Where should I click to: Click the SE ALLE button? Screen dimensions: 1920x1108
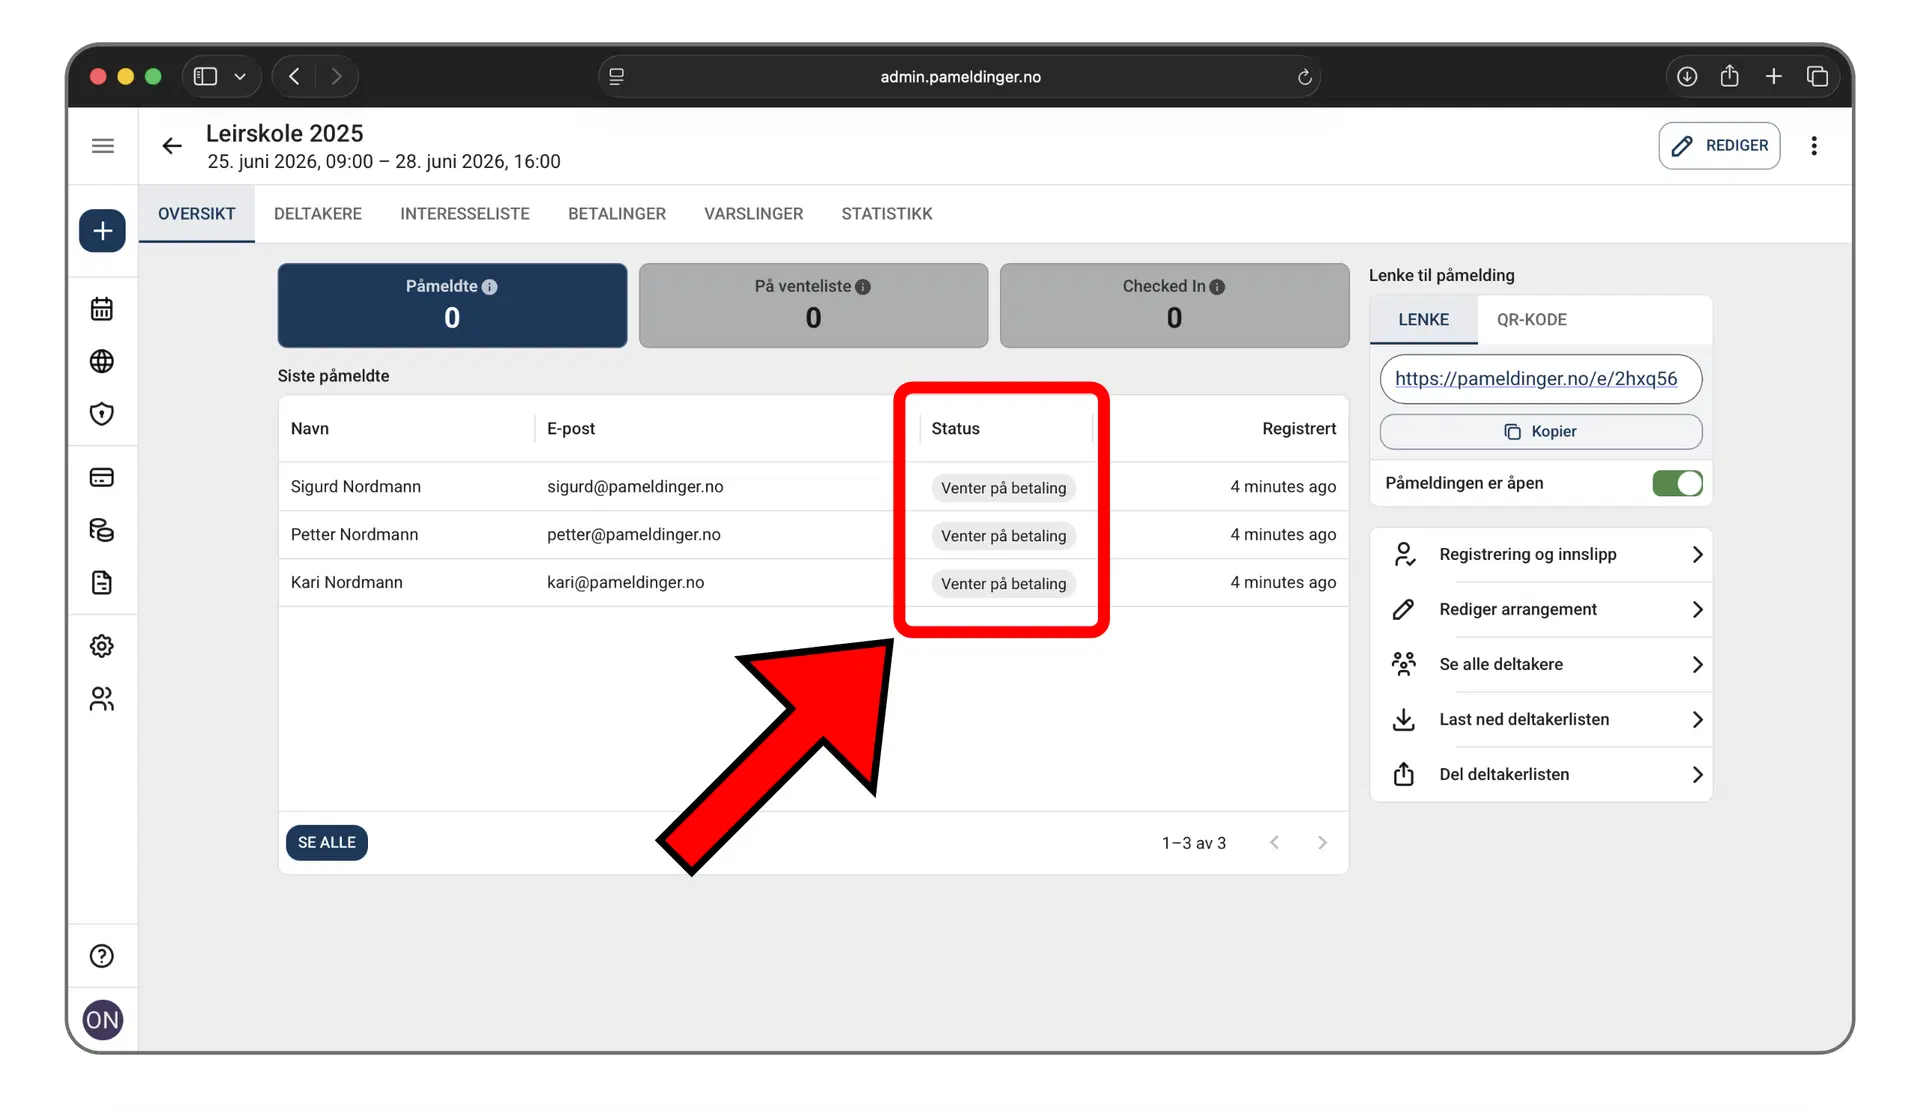pyautogui.click(x=326, y=842)
